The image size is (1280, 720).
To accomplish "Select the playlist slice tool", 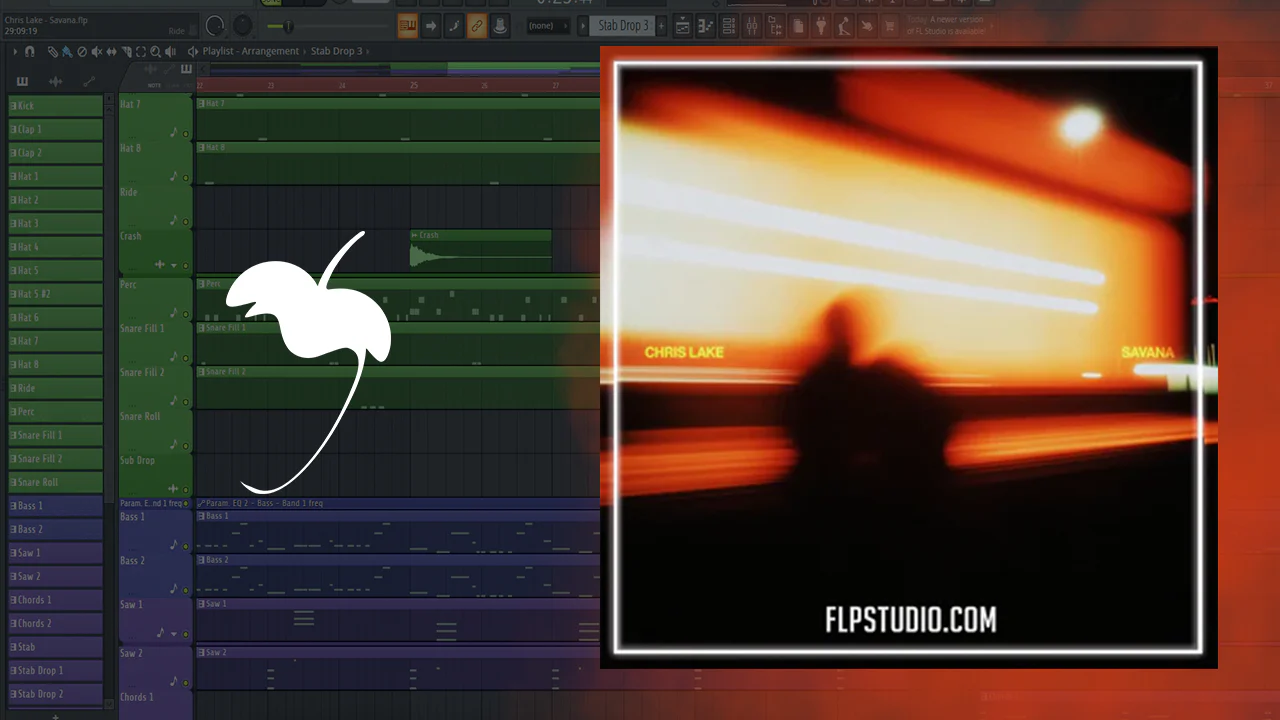I will point(126,51).
